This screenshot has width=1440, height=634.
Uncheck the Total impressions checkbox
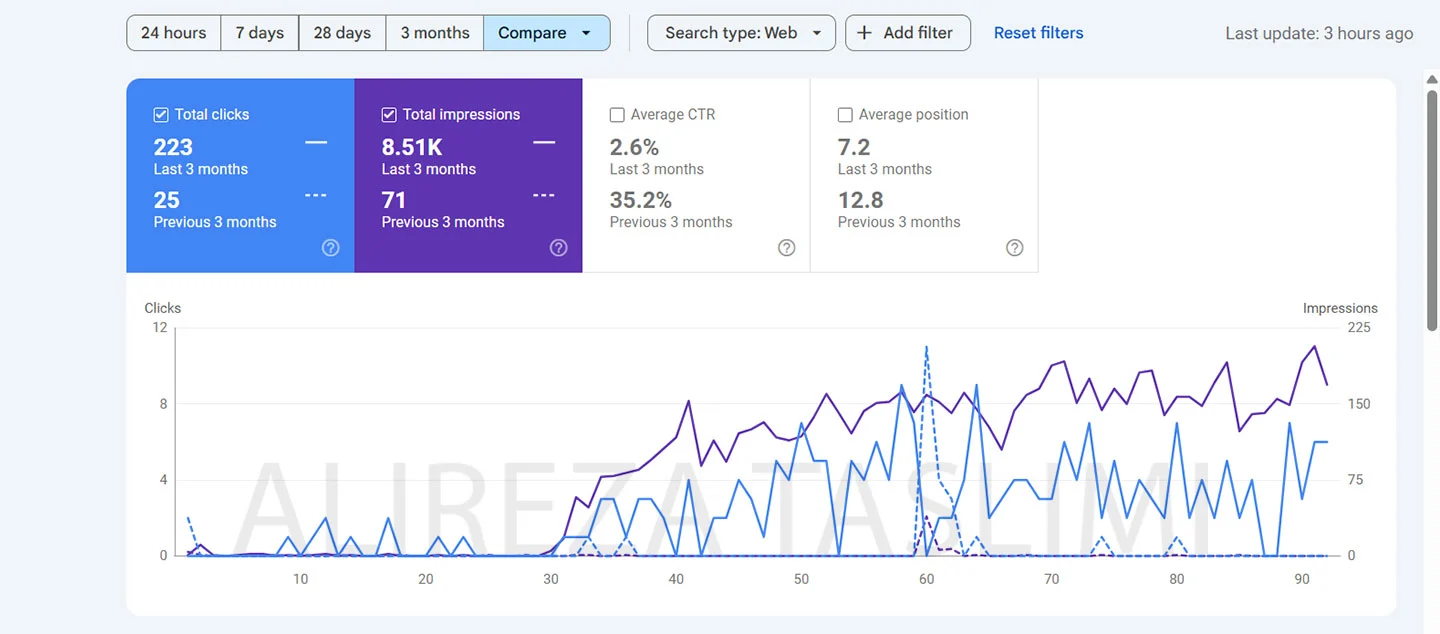point(389,115)
